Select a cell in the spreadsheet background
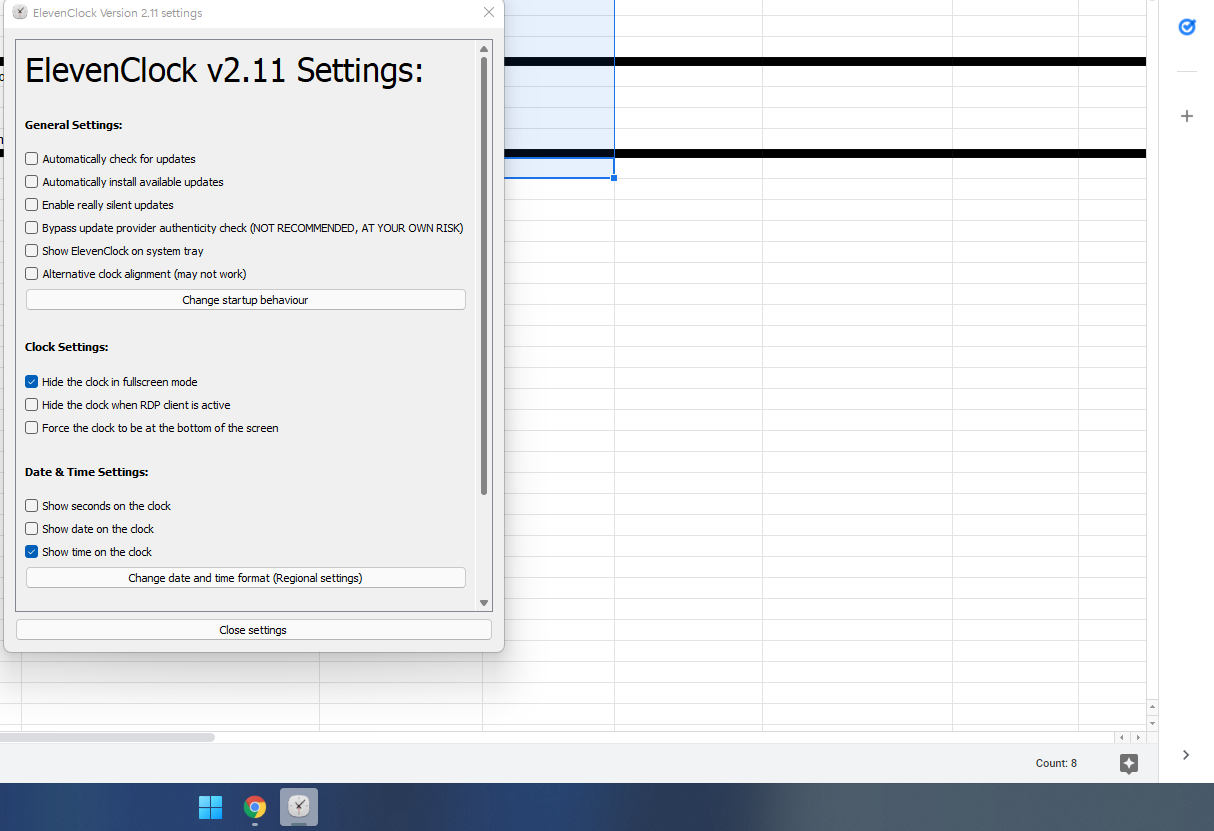The image size is (1214, 831). pos(800,400)
